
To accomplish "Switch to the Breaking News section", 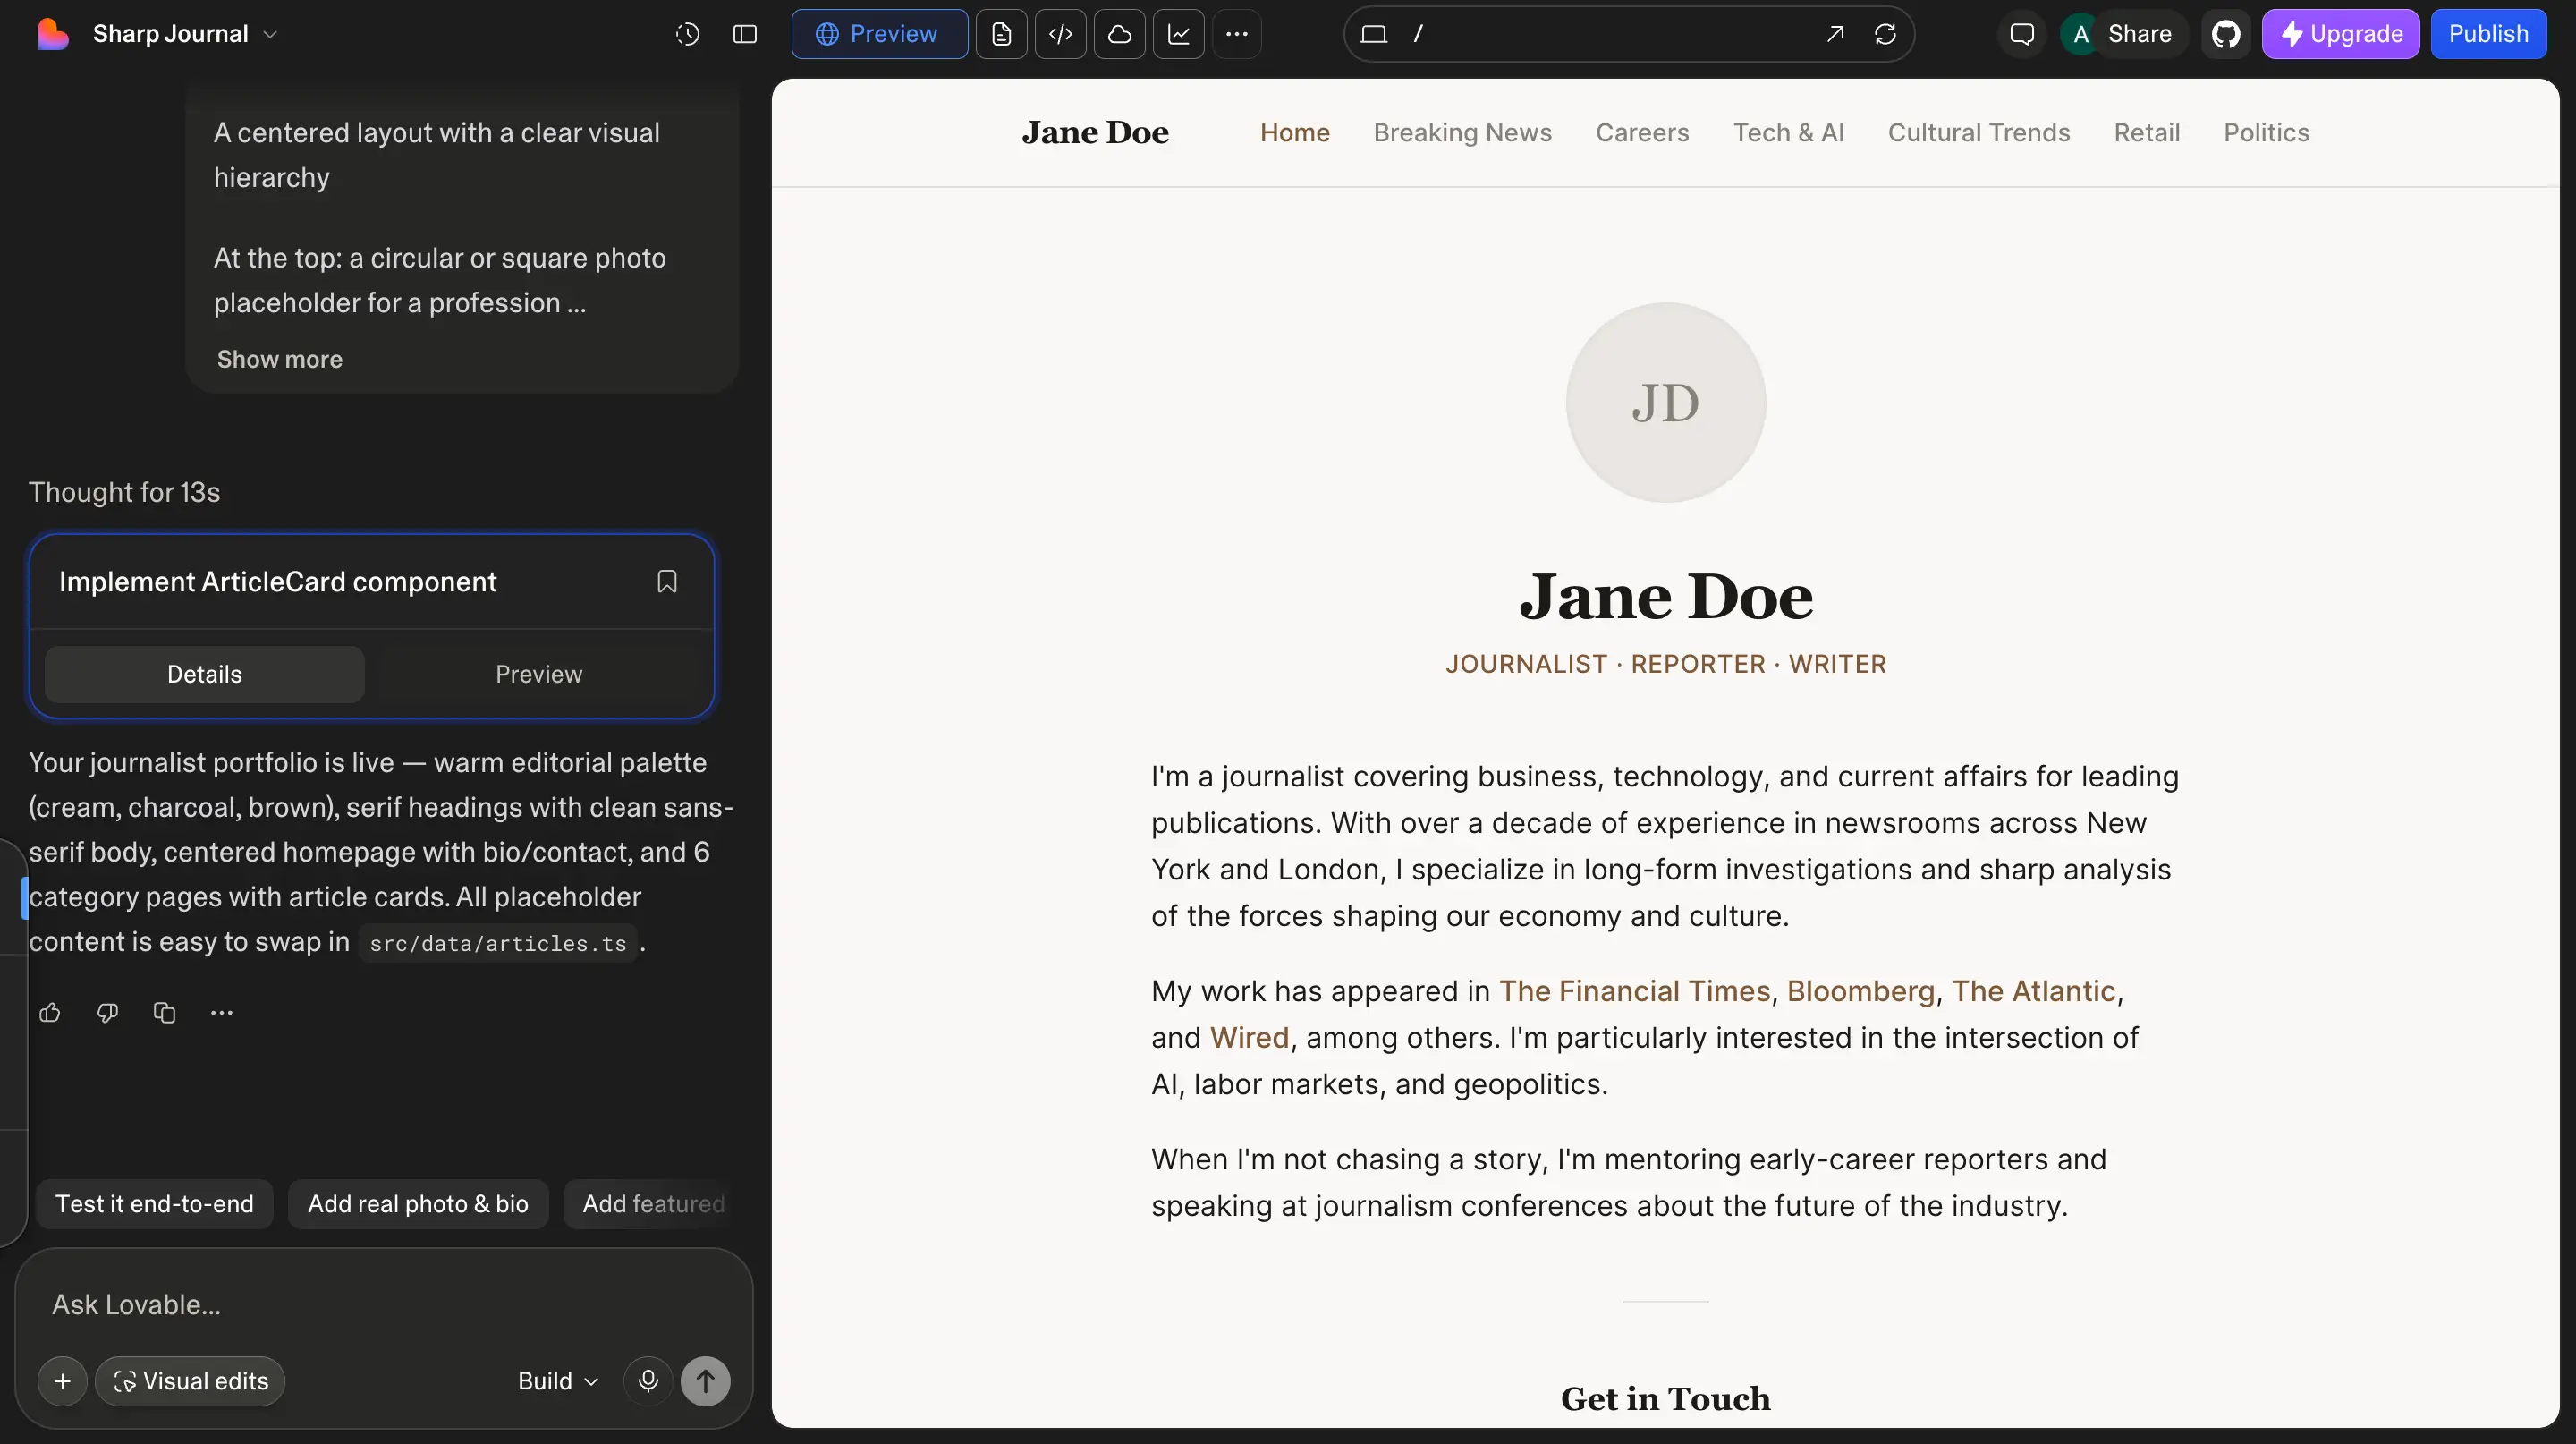I will [x=1463, y=132].
